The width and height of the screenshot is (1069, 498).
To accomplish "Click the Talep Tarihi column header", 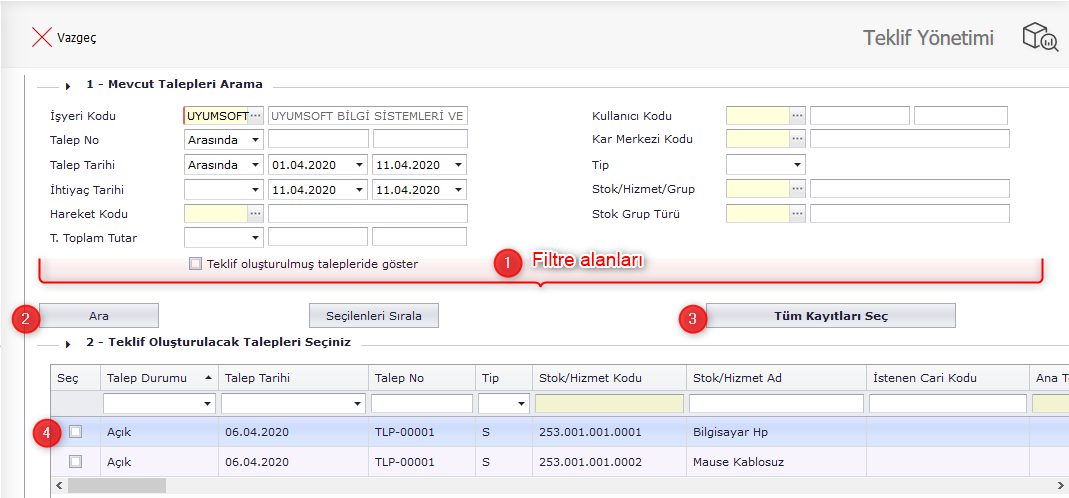I will point(290,378).
